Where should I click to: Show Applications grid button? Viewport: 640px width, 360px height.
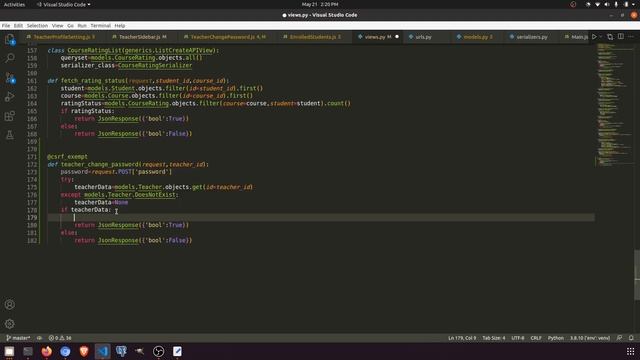[630, 351]
